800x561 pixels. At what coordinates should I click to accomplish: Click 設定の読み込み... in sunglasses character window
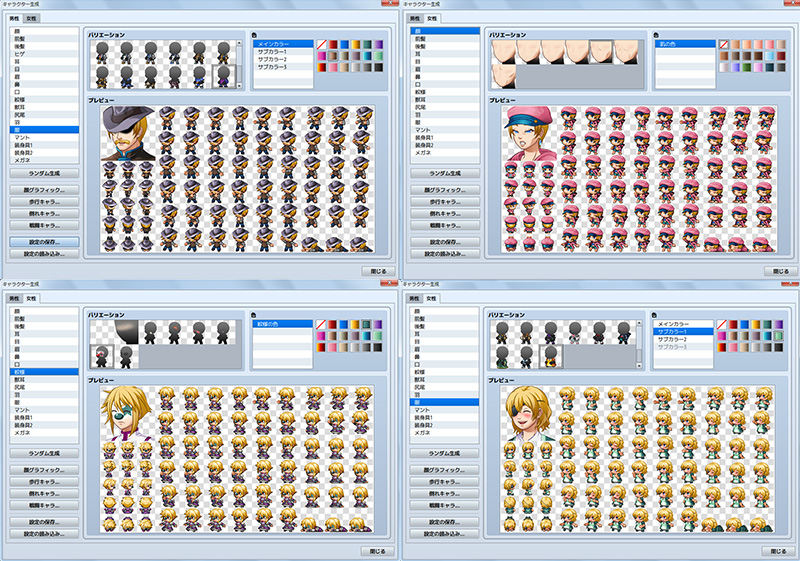point(44,534)
